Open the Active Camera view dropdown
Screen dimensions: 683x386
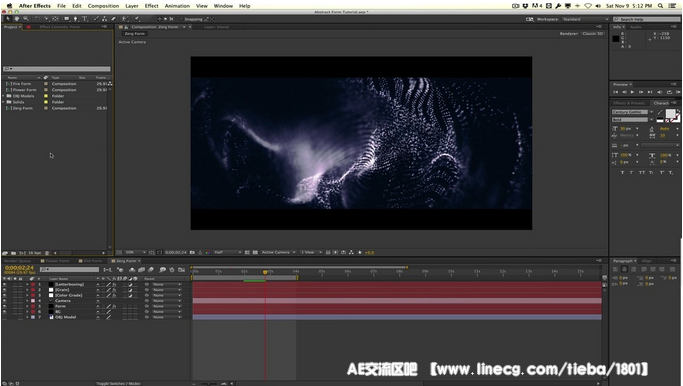click(x=278, y=252)
